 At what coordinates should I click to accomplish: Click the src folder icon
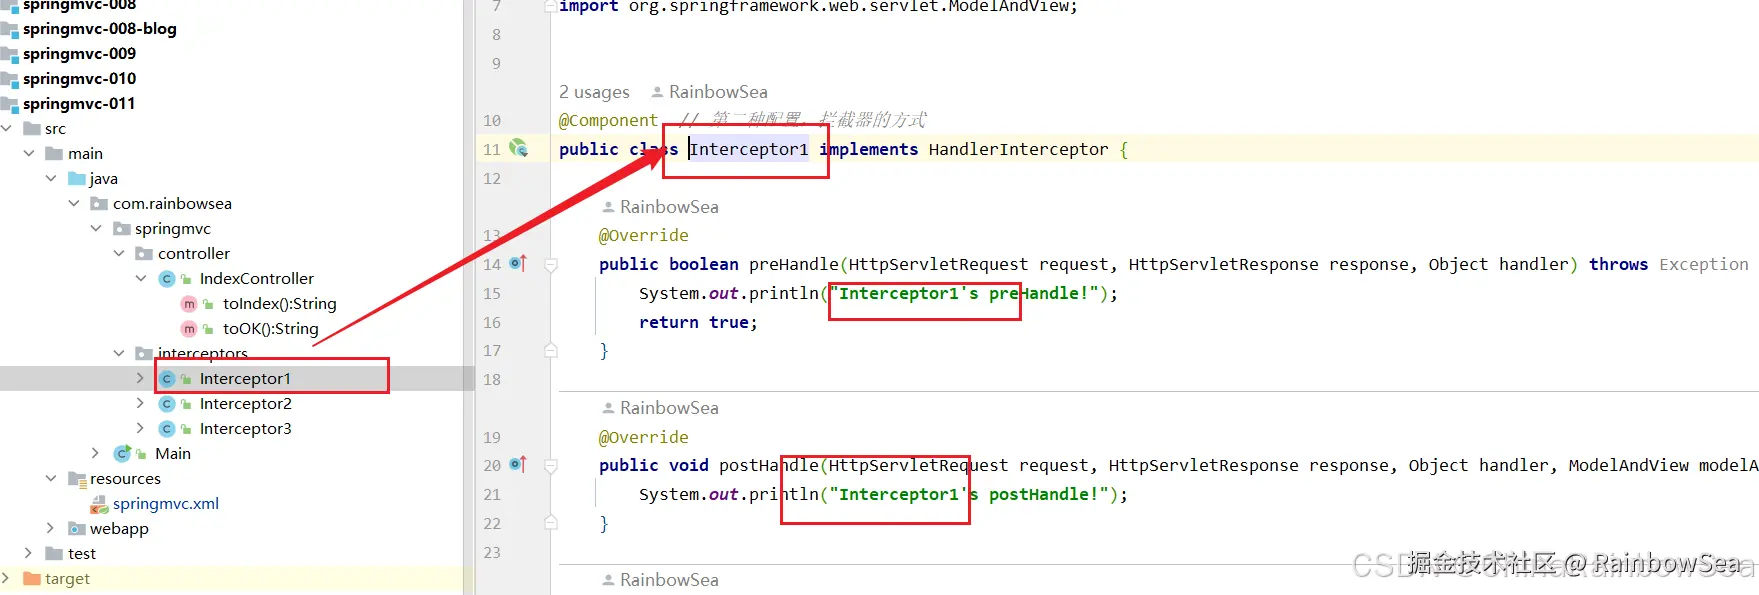(x=32, y=129)
